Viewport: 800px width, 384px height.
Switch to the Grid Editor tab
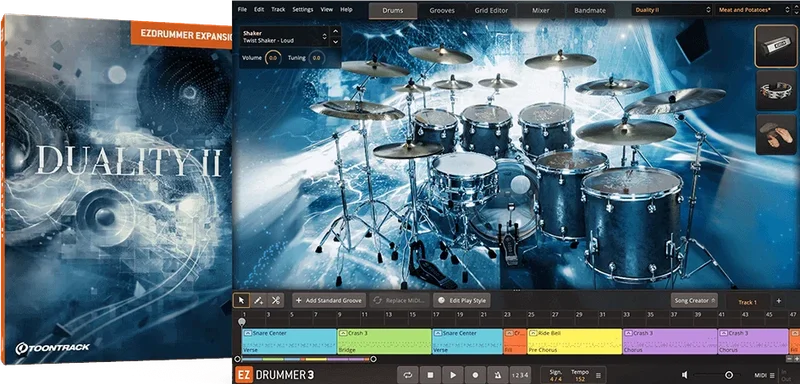491,10
